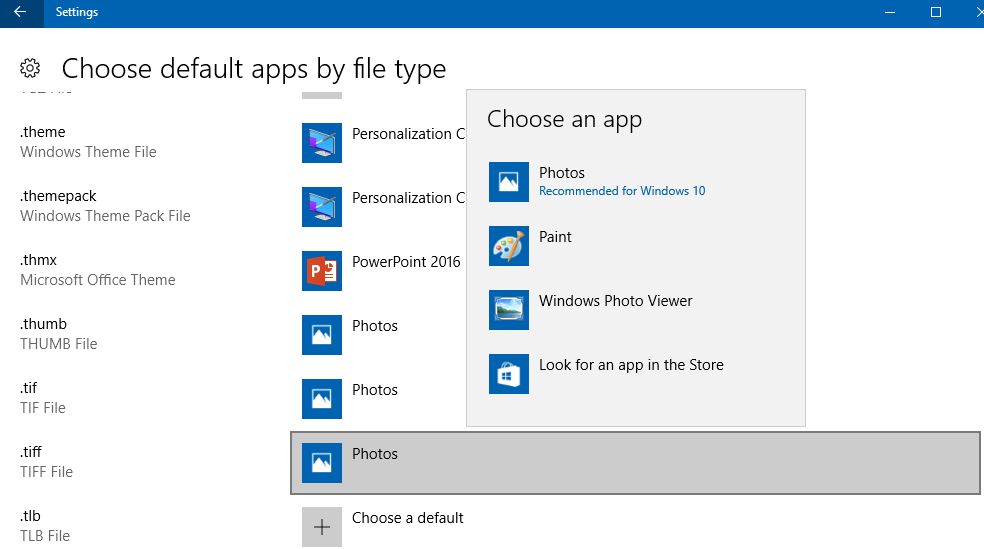
Task: Click the Personalization icon for .theme
Action: [x=322, y=143]
